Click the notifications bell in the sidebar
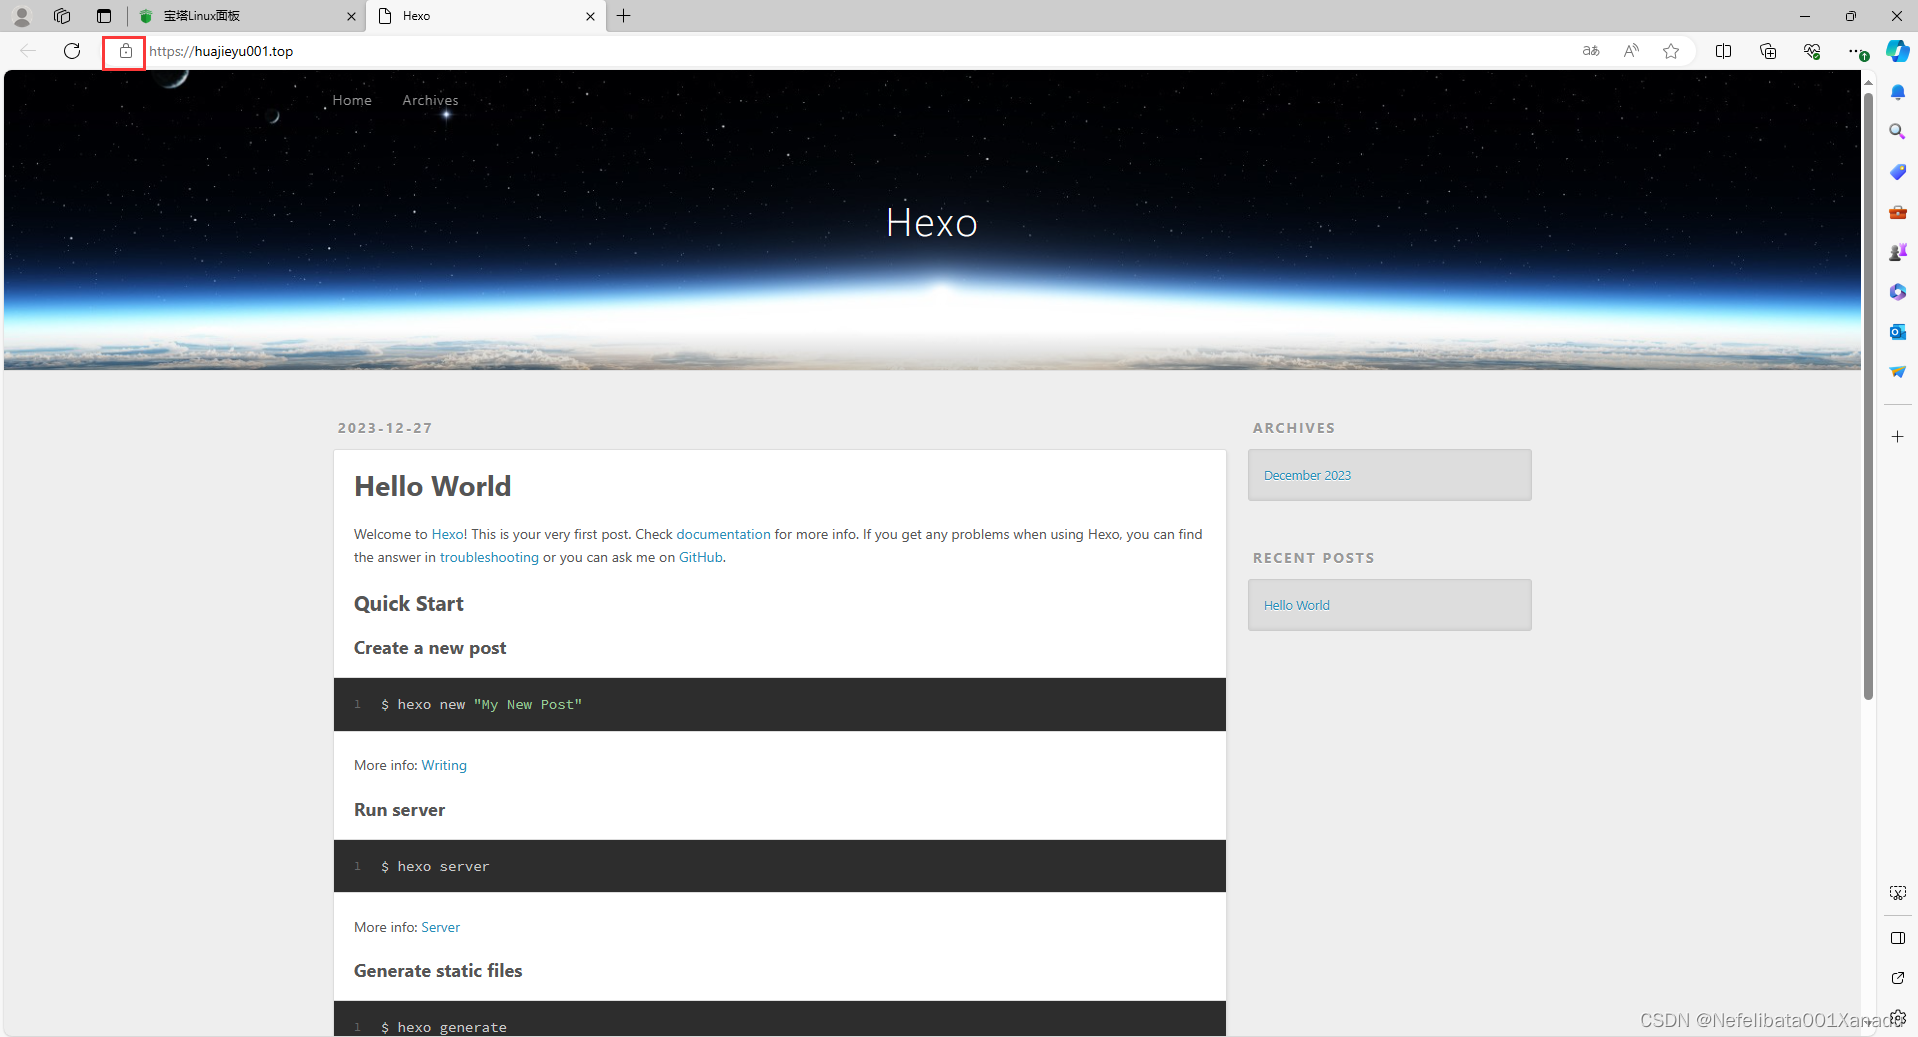The width and height of the screenshot is (1918, 1037). coord(1897,92)
